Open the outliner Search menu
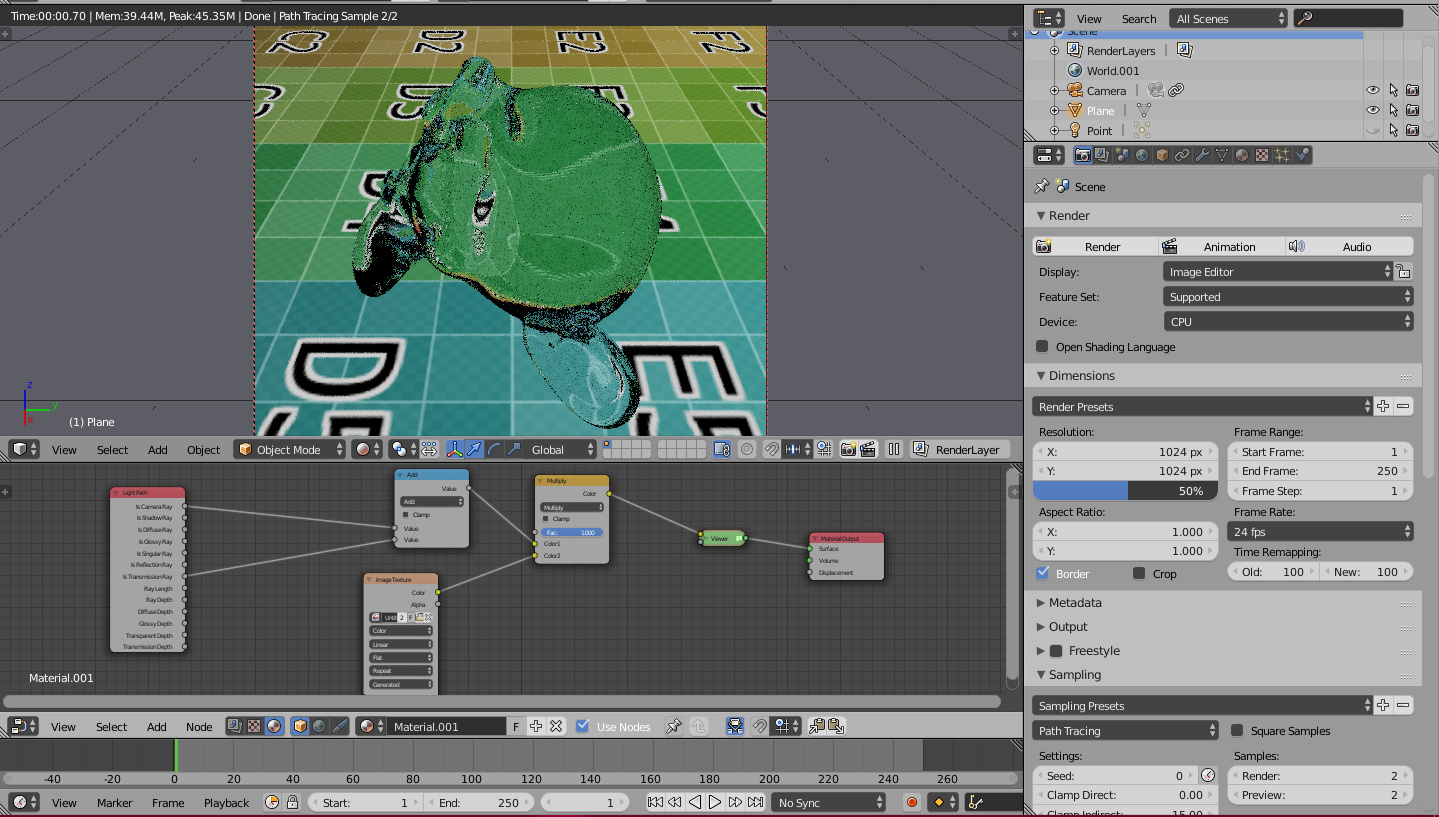Viewport: 1439px width, 817px height. 1138,18
